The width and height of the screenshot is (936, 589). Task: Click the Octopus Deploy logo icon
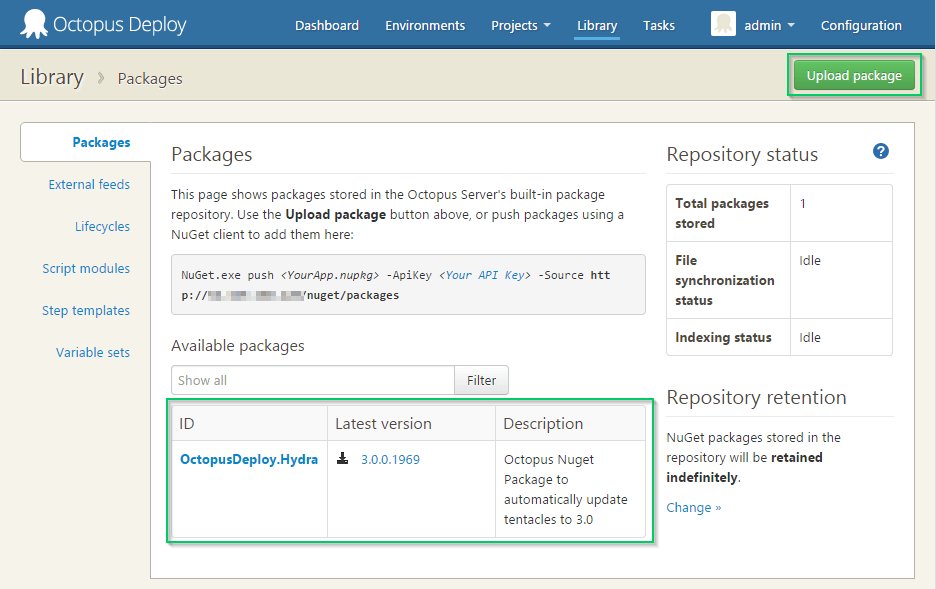point(33,24)
